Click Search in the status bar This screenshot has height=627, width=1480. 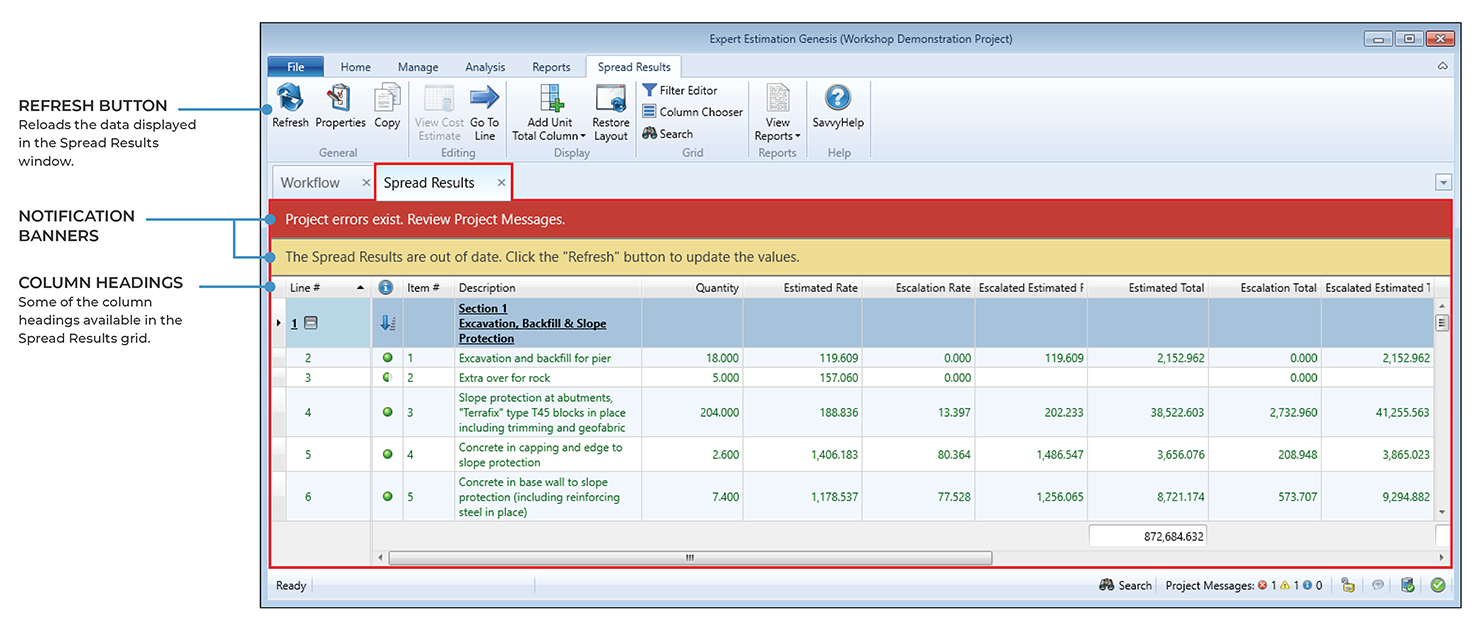(x=1125, y=586)
